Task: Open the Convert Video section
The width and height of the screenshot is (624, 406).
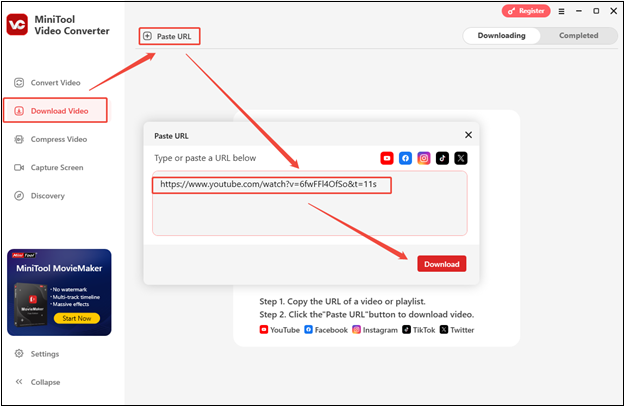Action: click(47, 83)
